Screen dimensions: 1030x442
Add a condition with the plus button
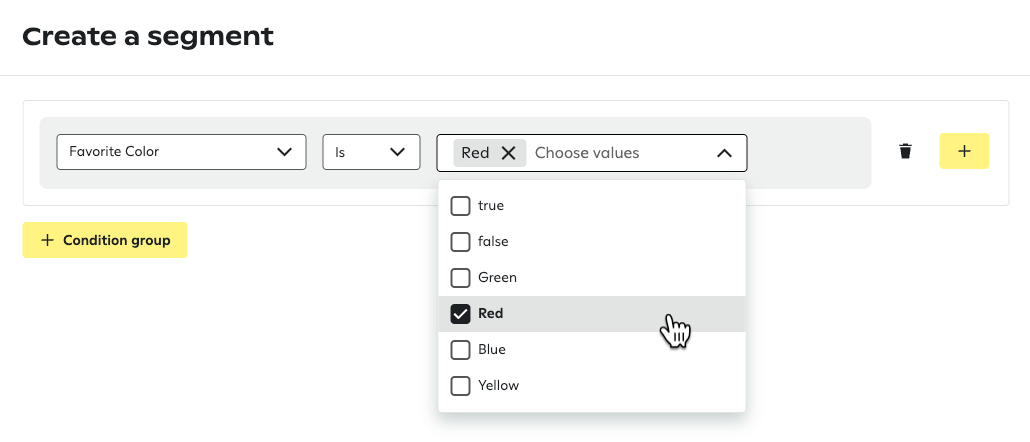click(x=964, y=151)
